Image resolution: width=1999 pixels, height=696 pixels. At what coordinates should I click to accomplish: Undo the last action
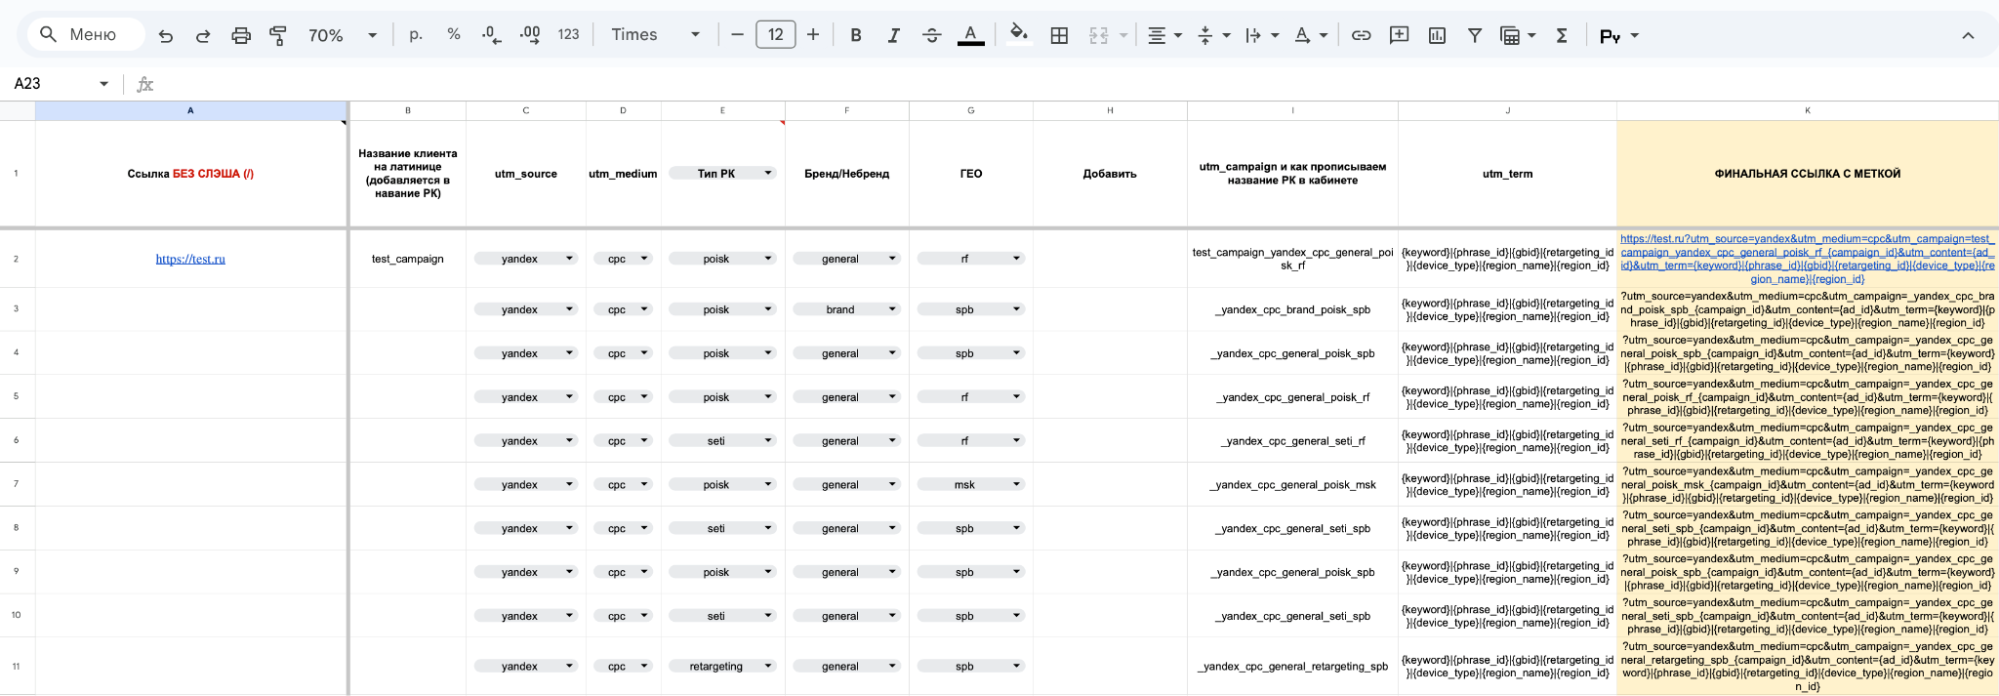point(166,35)
